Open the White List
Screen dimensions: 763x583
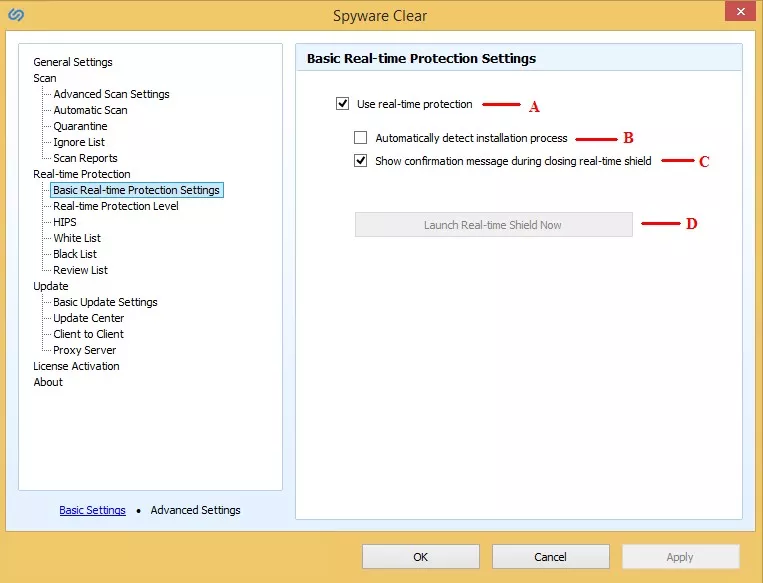[x=77, y=238]
